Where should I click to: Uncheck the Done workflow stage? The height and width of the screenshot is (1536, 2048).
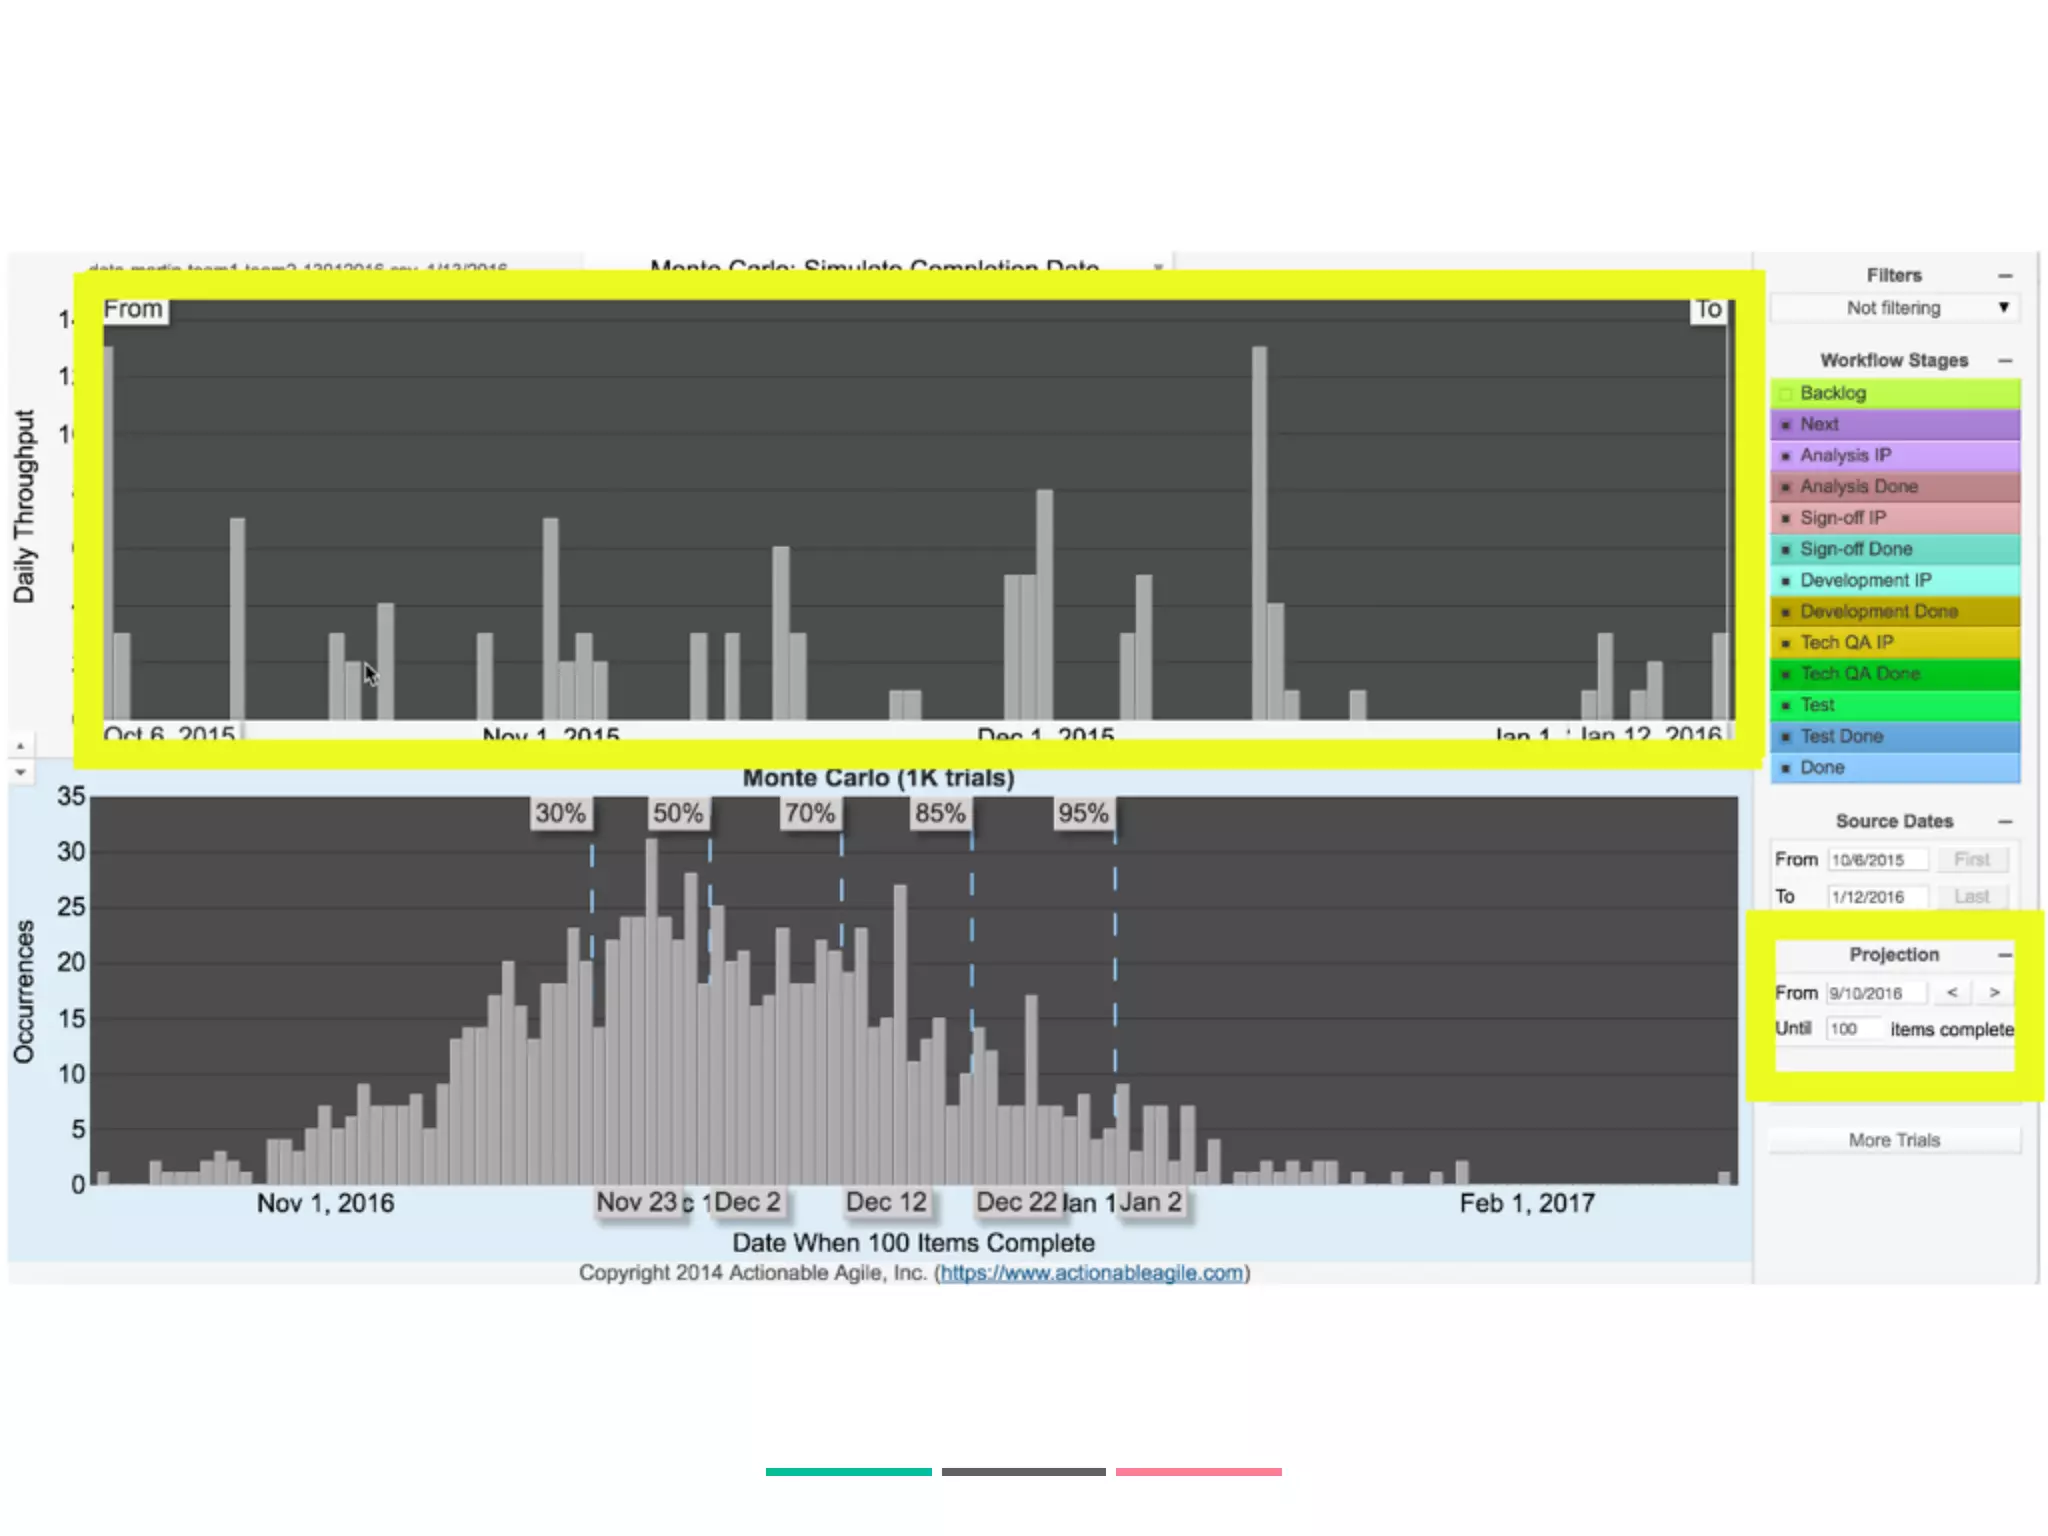click(1785, 769)
